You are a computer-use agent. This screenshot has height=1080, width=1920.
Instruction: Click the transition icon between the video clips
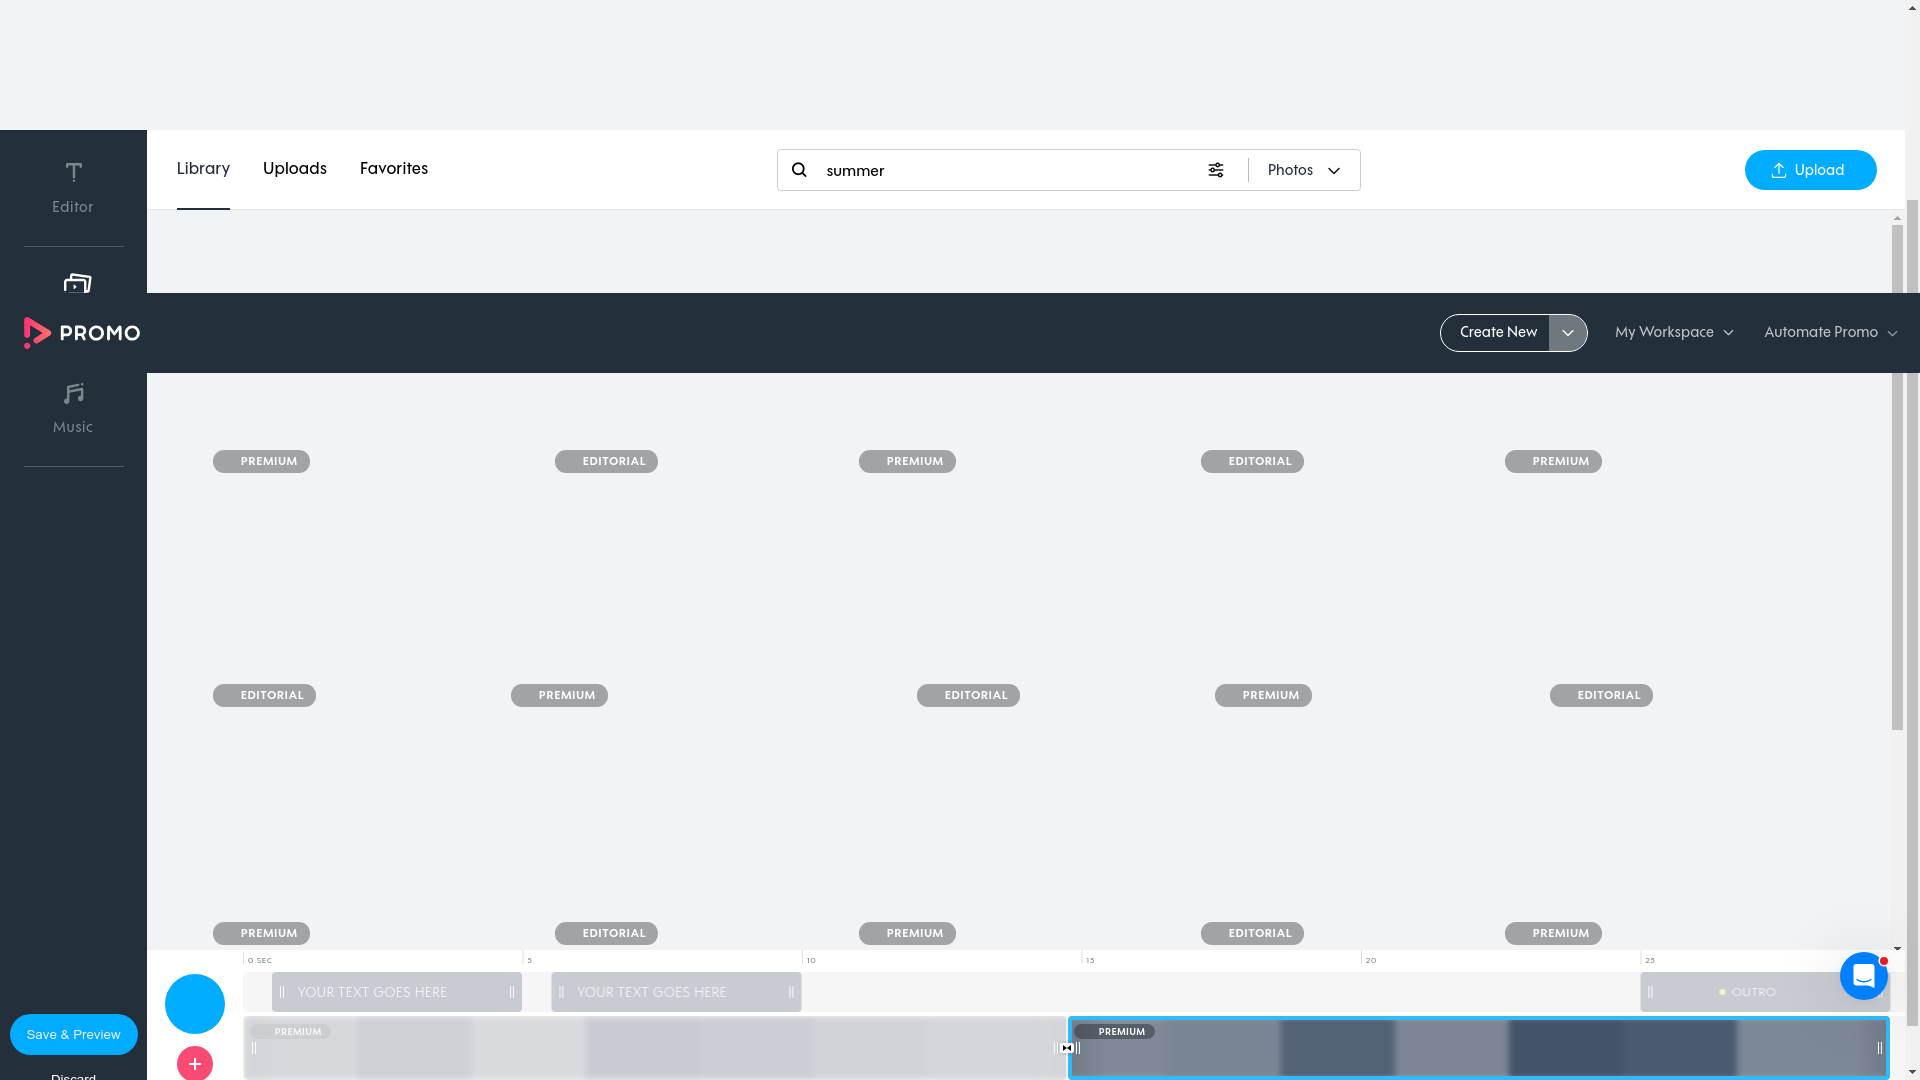[x=1067, y=1048]
